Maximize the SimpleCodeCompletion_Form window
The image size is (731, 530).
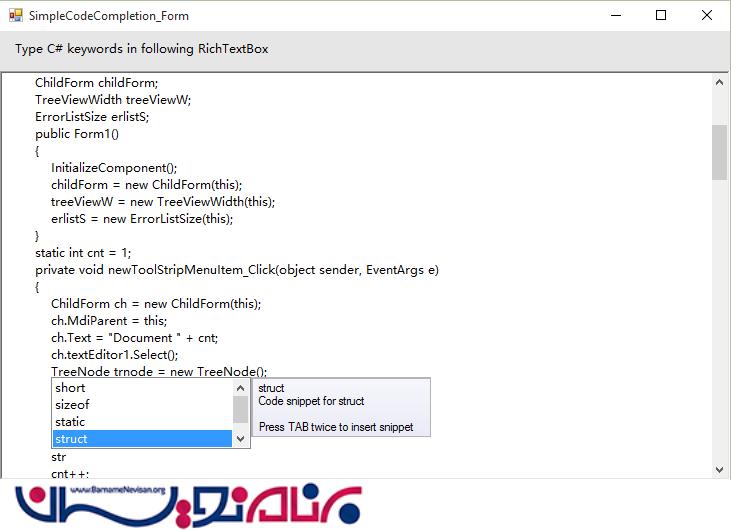[x=661, y=16]
